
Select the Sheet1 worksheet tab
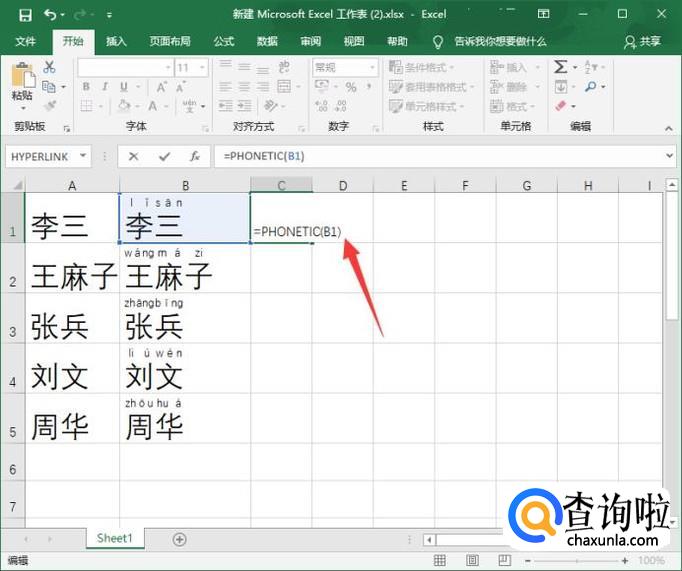click(x=114, y=538)
